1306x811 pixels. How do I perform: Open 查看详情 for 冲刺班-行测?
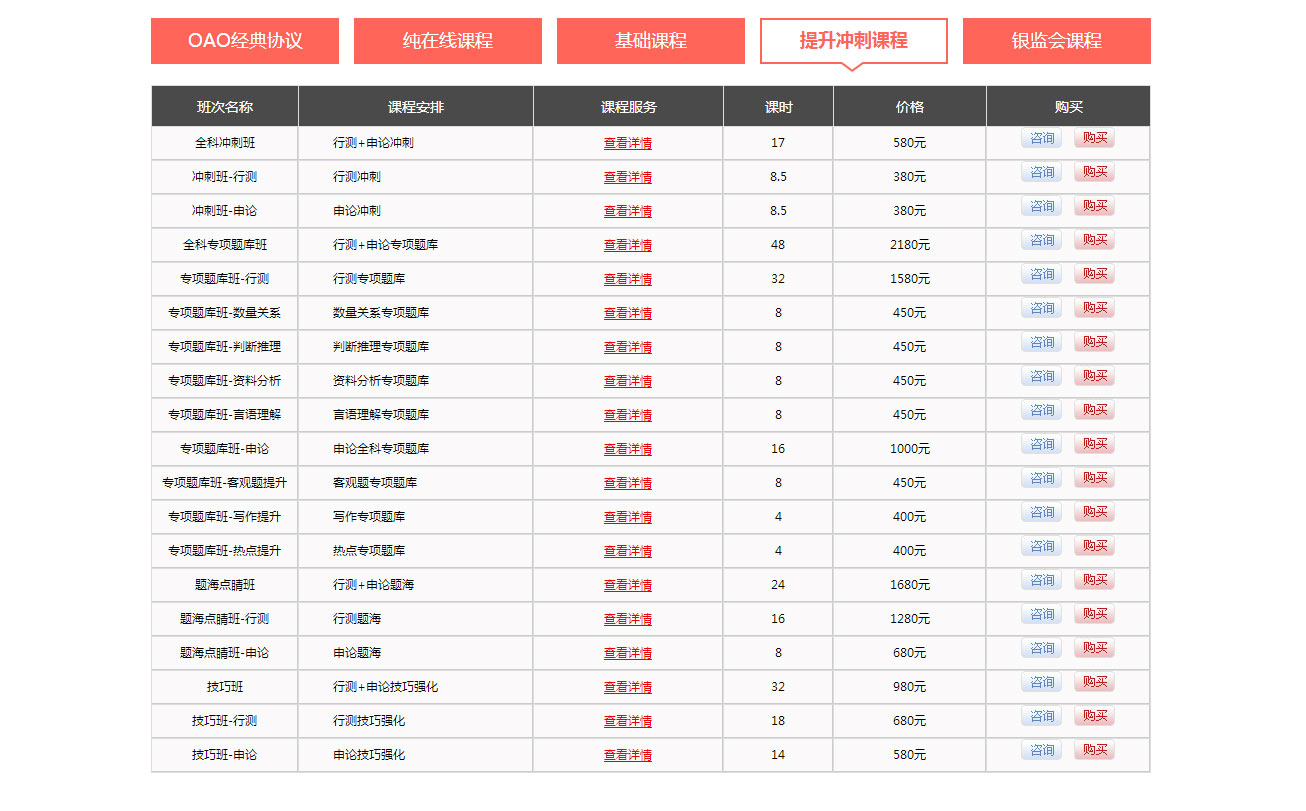click(x=628, y=177)
